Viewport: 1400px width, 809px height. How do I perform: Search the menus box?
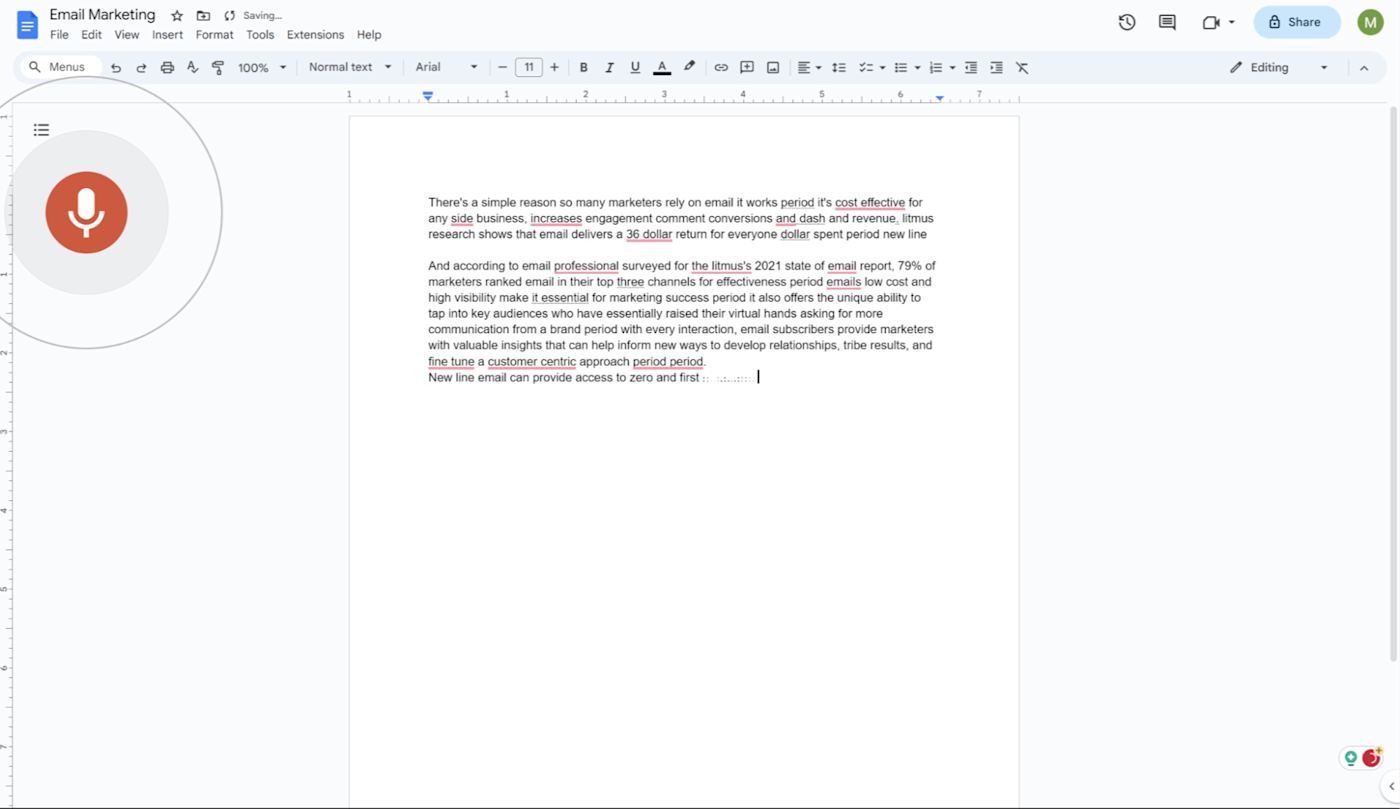click(59, 68)
